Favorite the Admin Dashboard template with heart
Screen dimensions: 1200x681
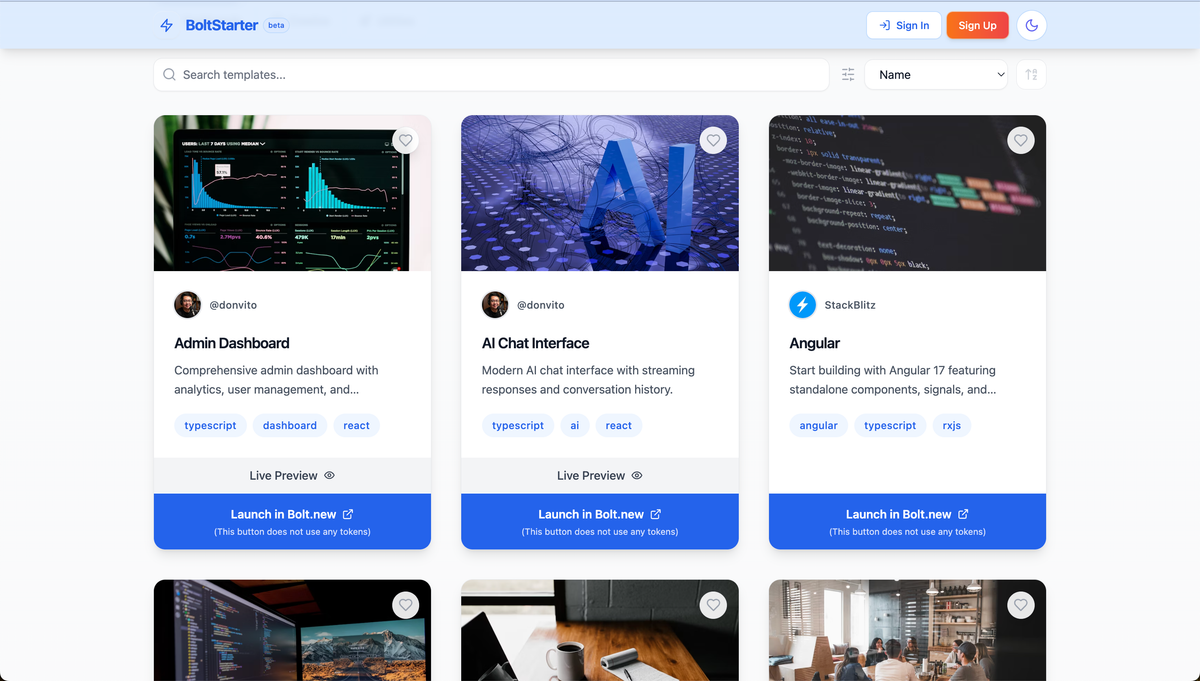point(404,141)
